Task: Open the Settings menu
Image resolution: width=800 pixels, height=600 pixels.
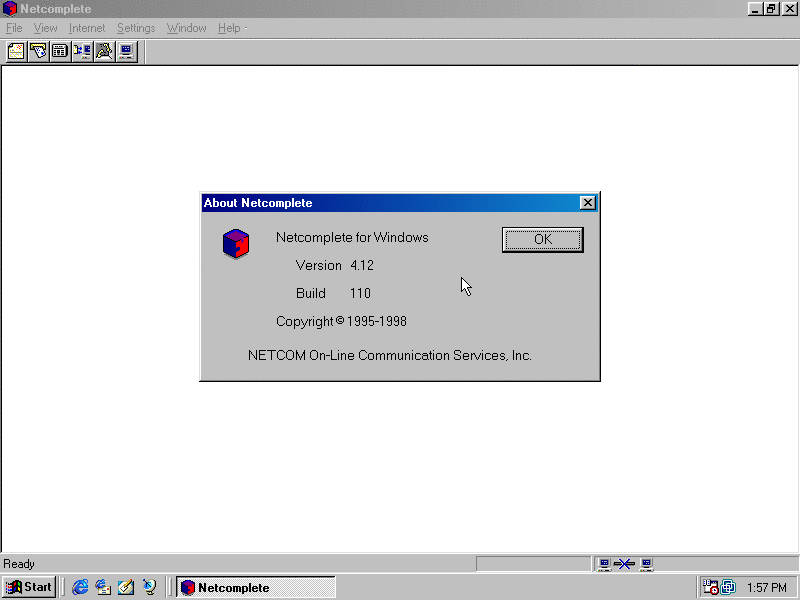Action: (x=136, y=28)
